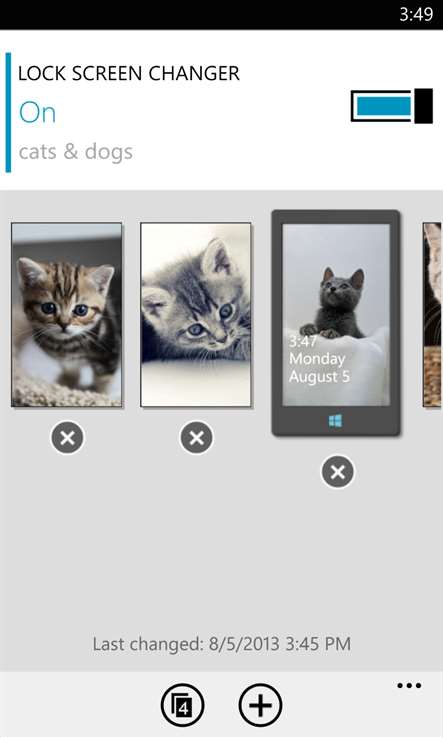Screen dimensions: 443x738
Task: Tap the blue accent bar beside title
Action: tap(8, 112)
